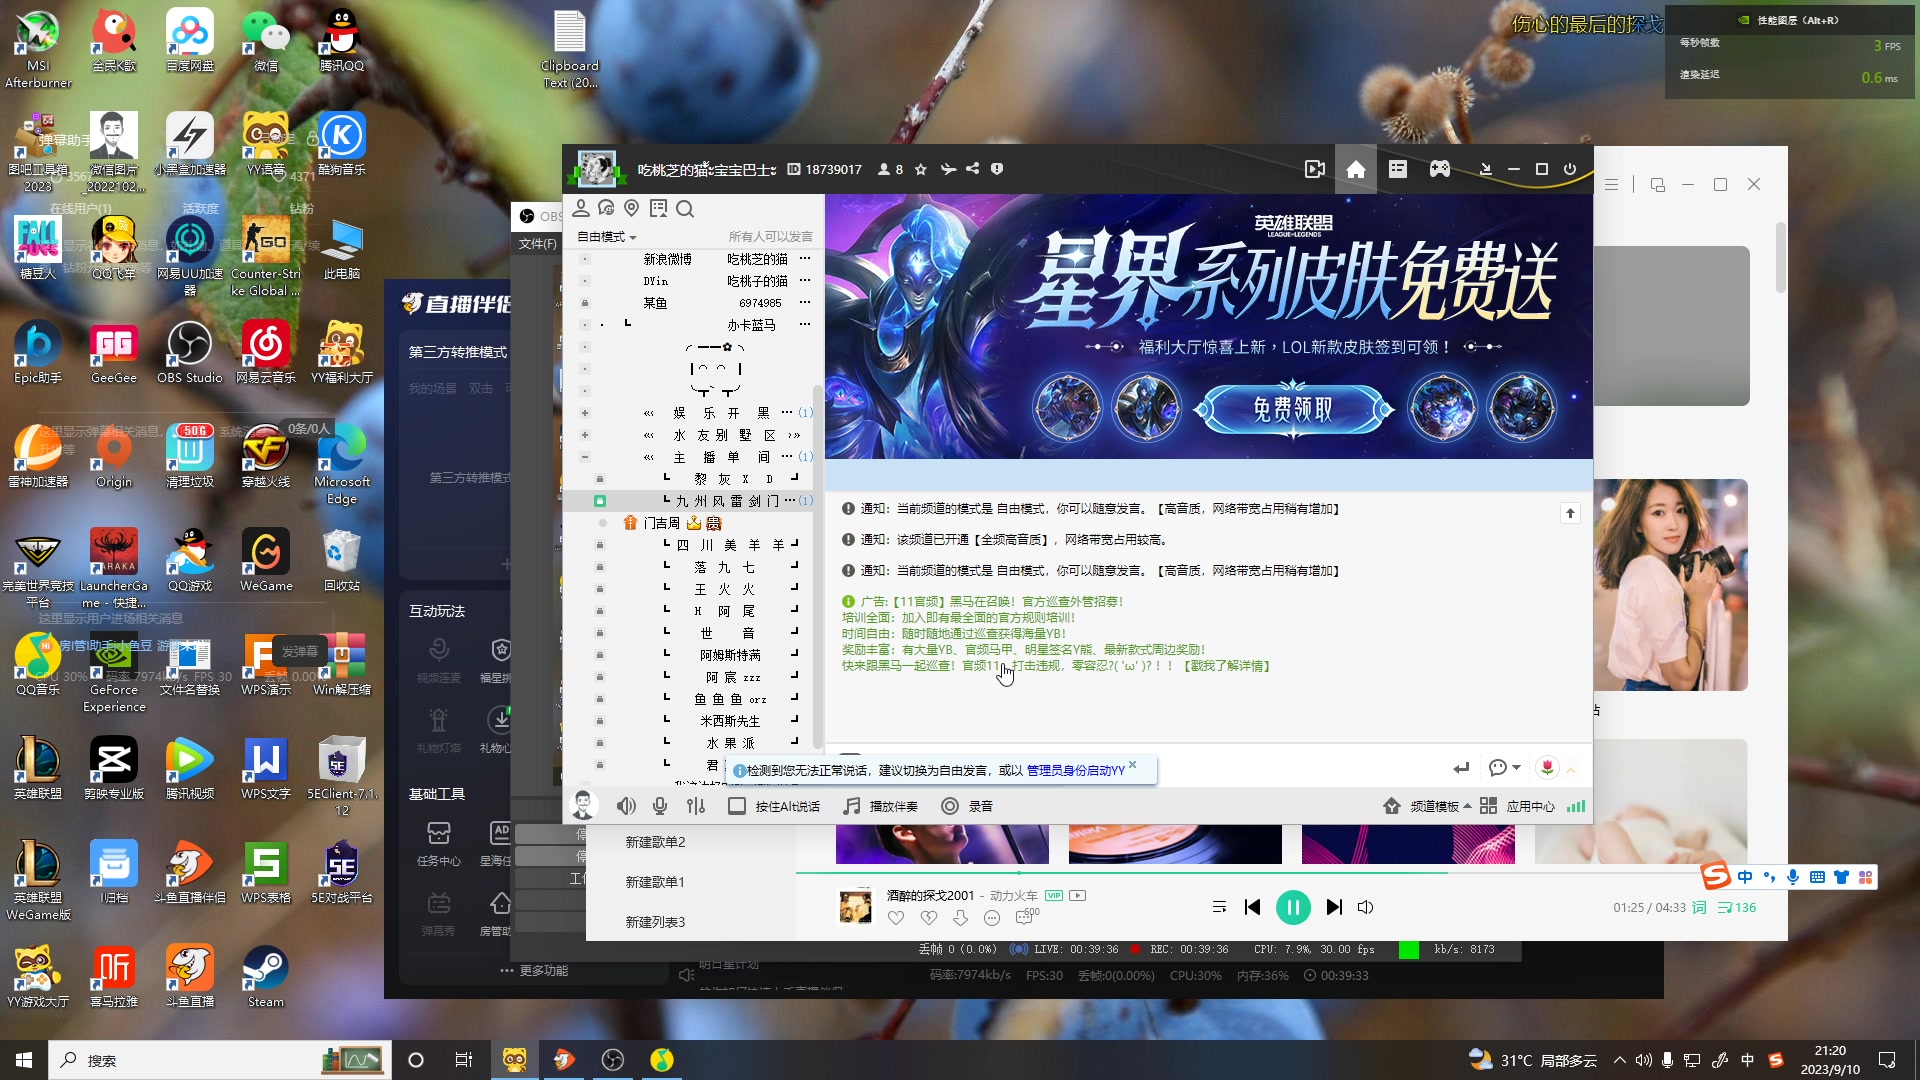Click the 播放伴奏 button
The image size is (1920, 1080).
pyautogui.click(x=880, y=806)
